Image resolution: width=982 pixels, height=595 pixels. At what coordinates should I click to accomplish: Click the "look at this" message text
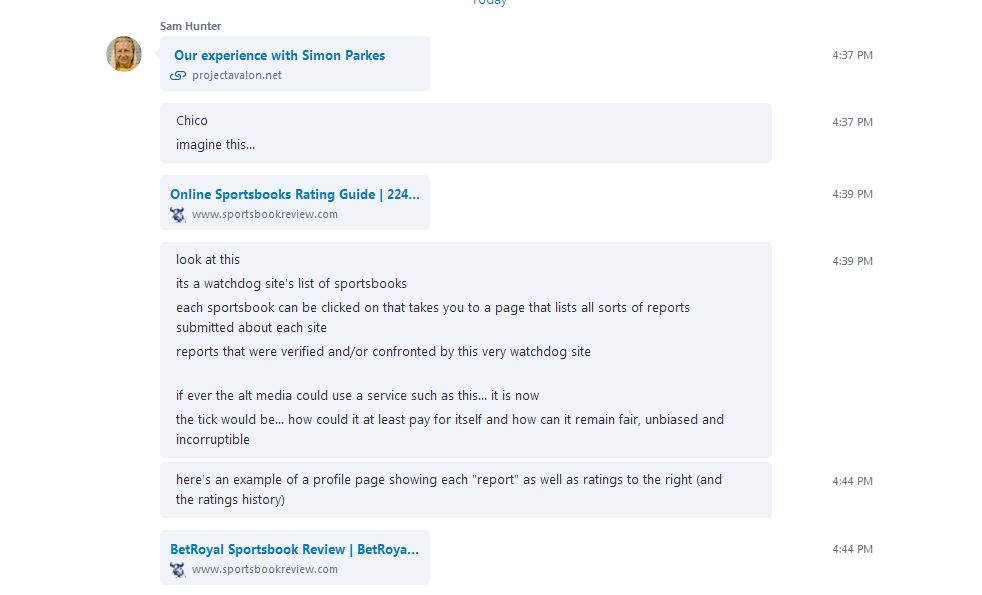pos(208,260)
